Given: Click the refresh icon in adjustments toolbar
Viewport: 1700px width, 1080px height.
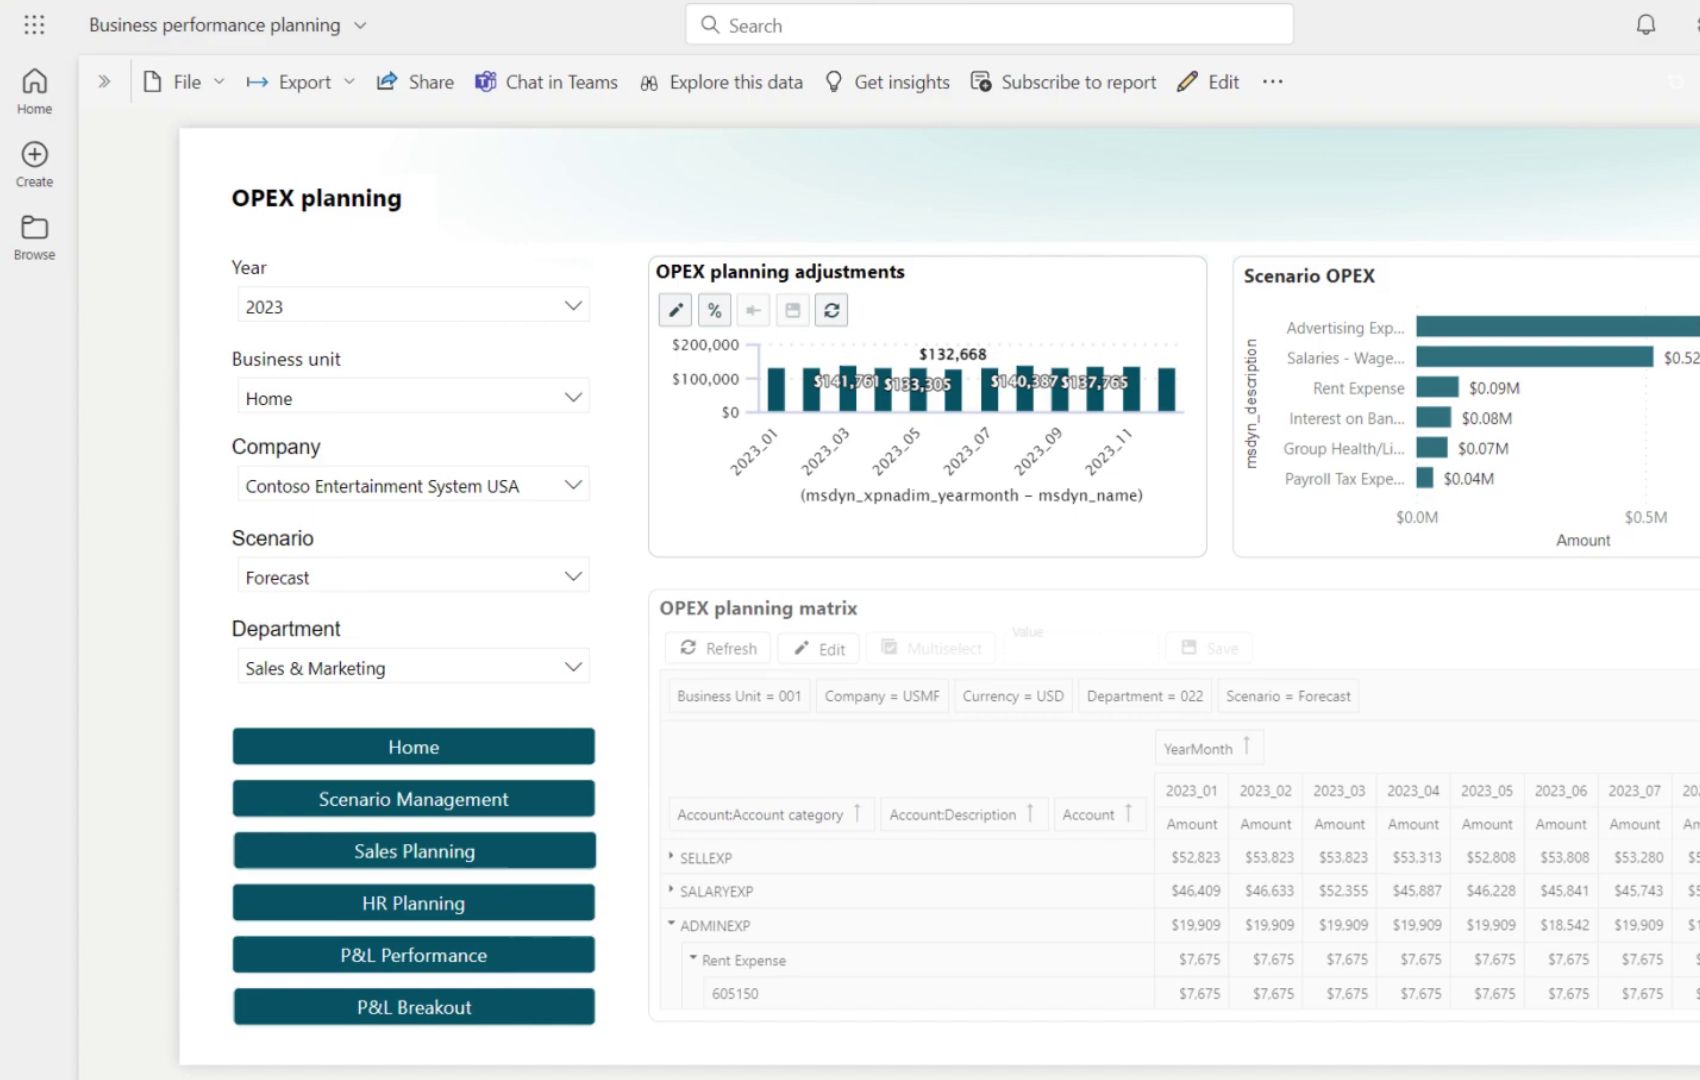Looking at the screenshot, I should point(831,310).
